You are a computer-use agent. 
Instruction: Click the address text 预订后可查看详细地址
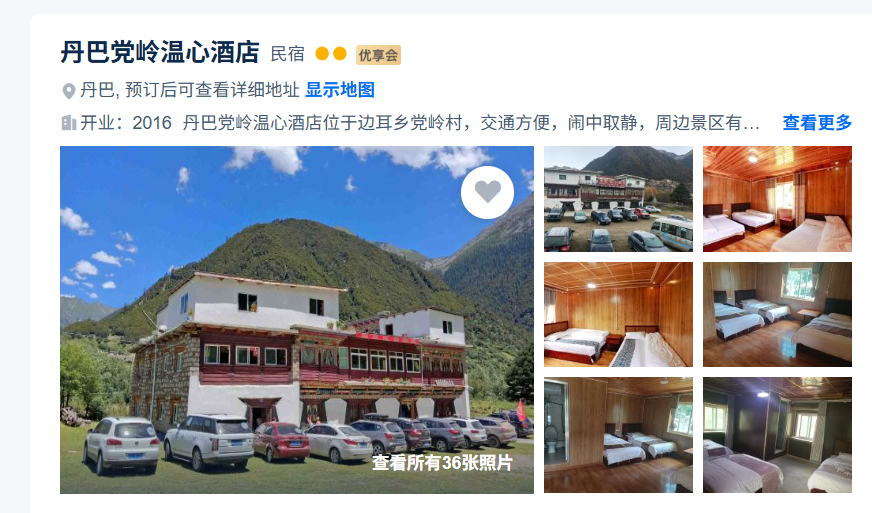(212, 90)
